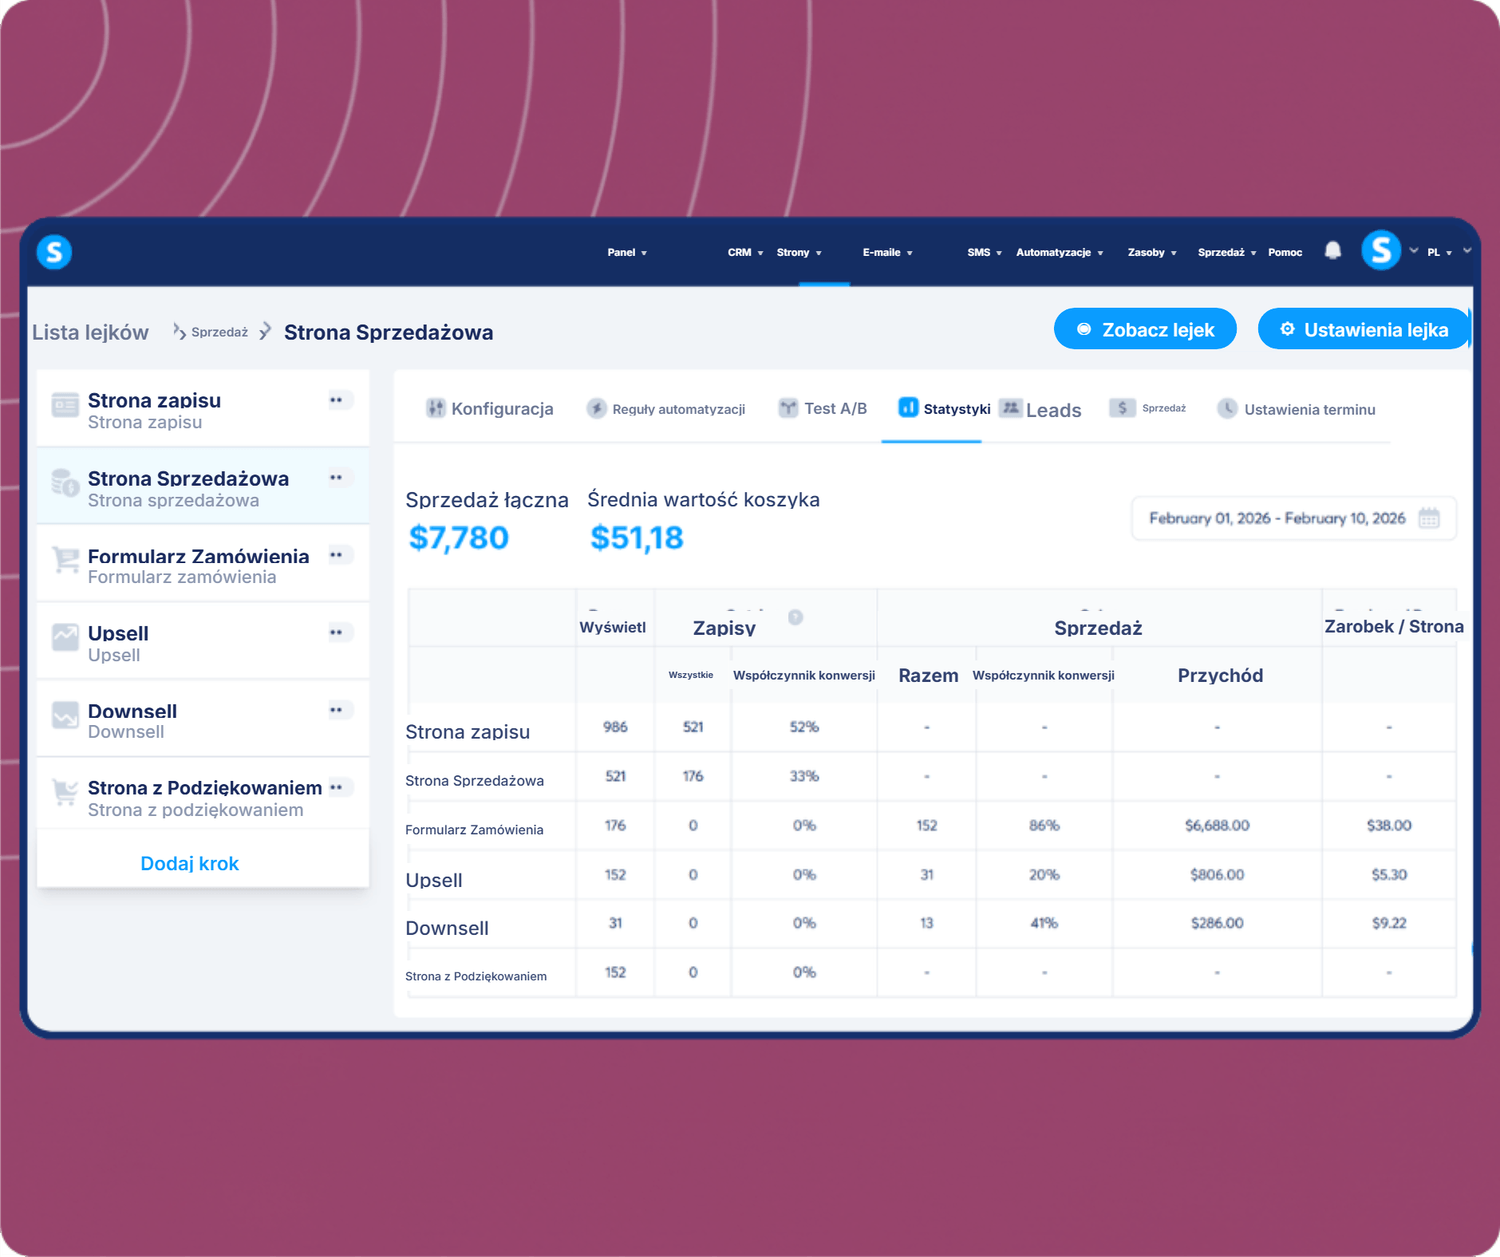The height and width of the screenshot is (1257, 1500).
Task: Expand the Sprzedaż navigation dropdown
Action: 1227,252
